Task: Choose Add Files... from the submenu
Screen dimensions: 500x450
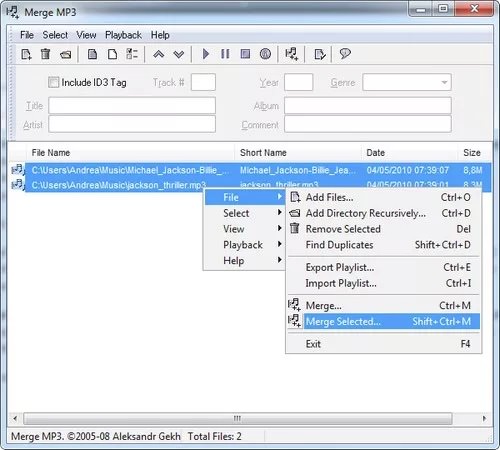Action: coord(384,197)
